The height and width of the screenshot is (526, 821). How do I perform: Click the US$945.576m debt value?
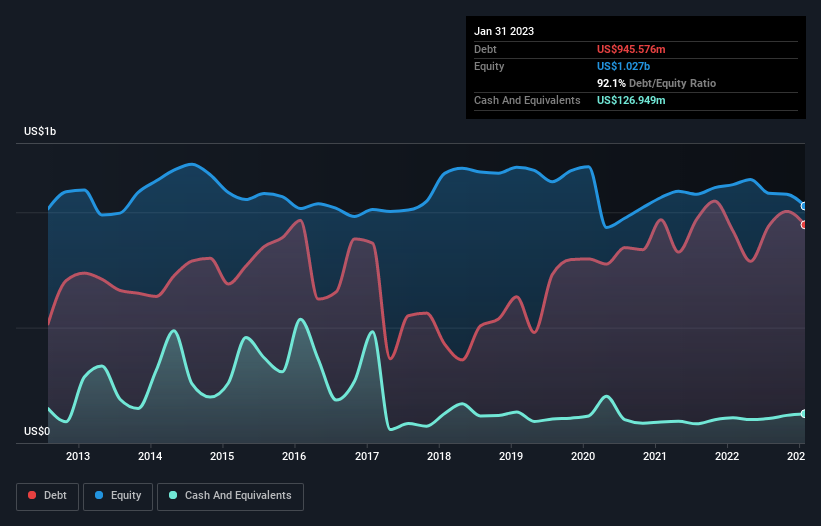coord(631,49)
